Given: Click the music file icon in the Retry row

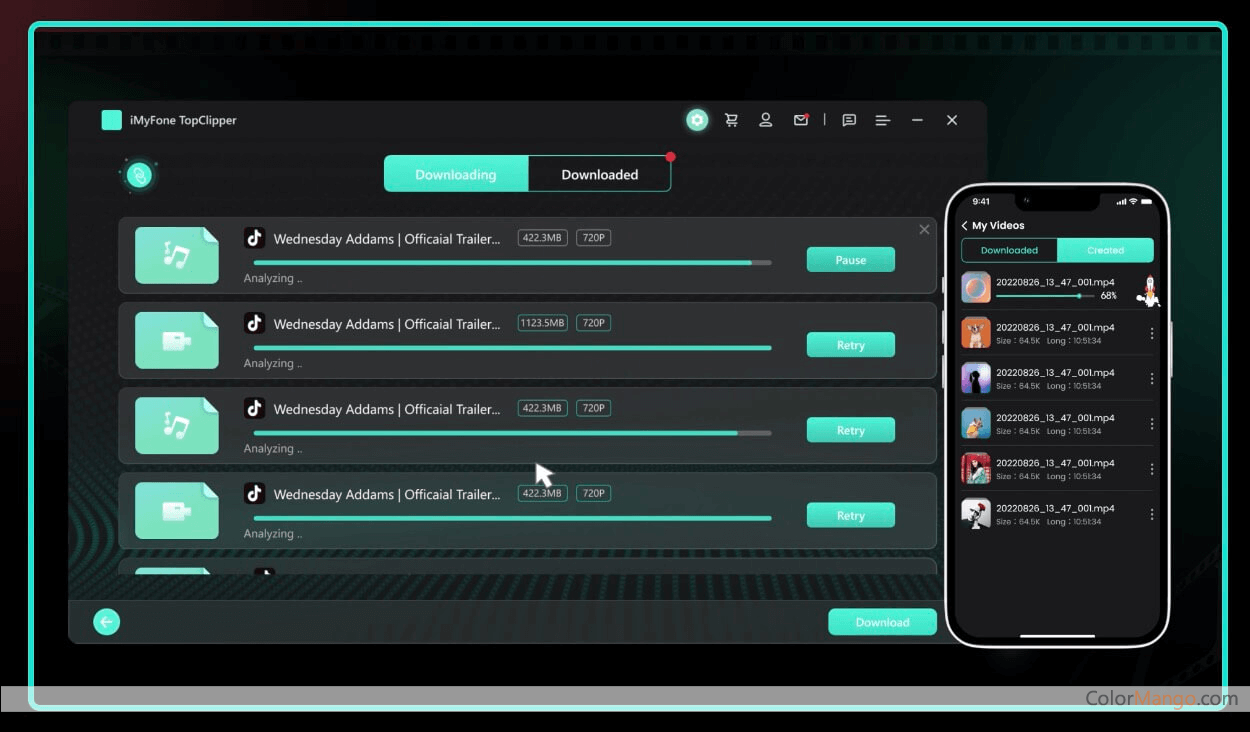Looking at the screenshot, I should pos(177,425).
